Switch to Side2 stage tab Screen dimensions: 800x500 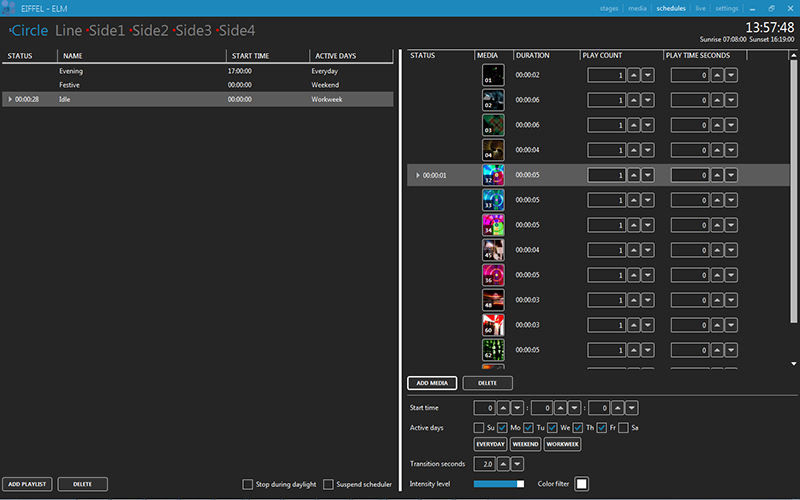(x=150, y=31)
